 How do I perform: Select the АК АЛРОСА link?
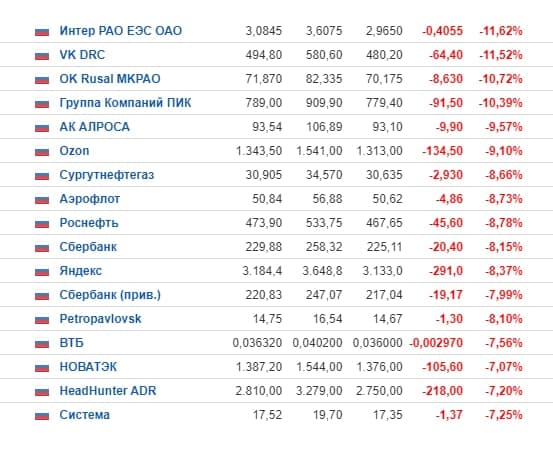point(95,127)
